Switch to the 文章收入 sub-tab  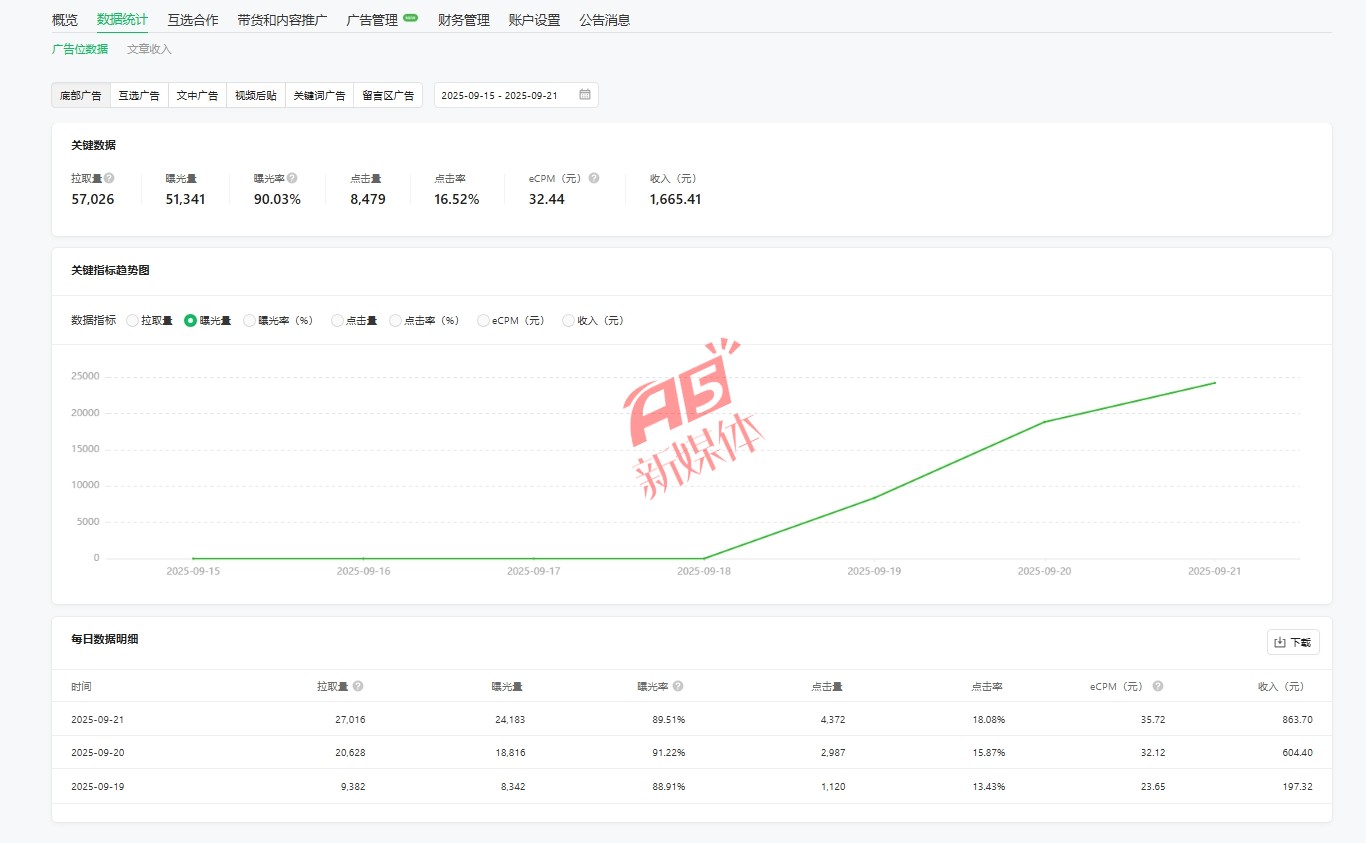(149, 49)
